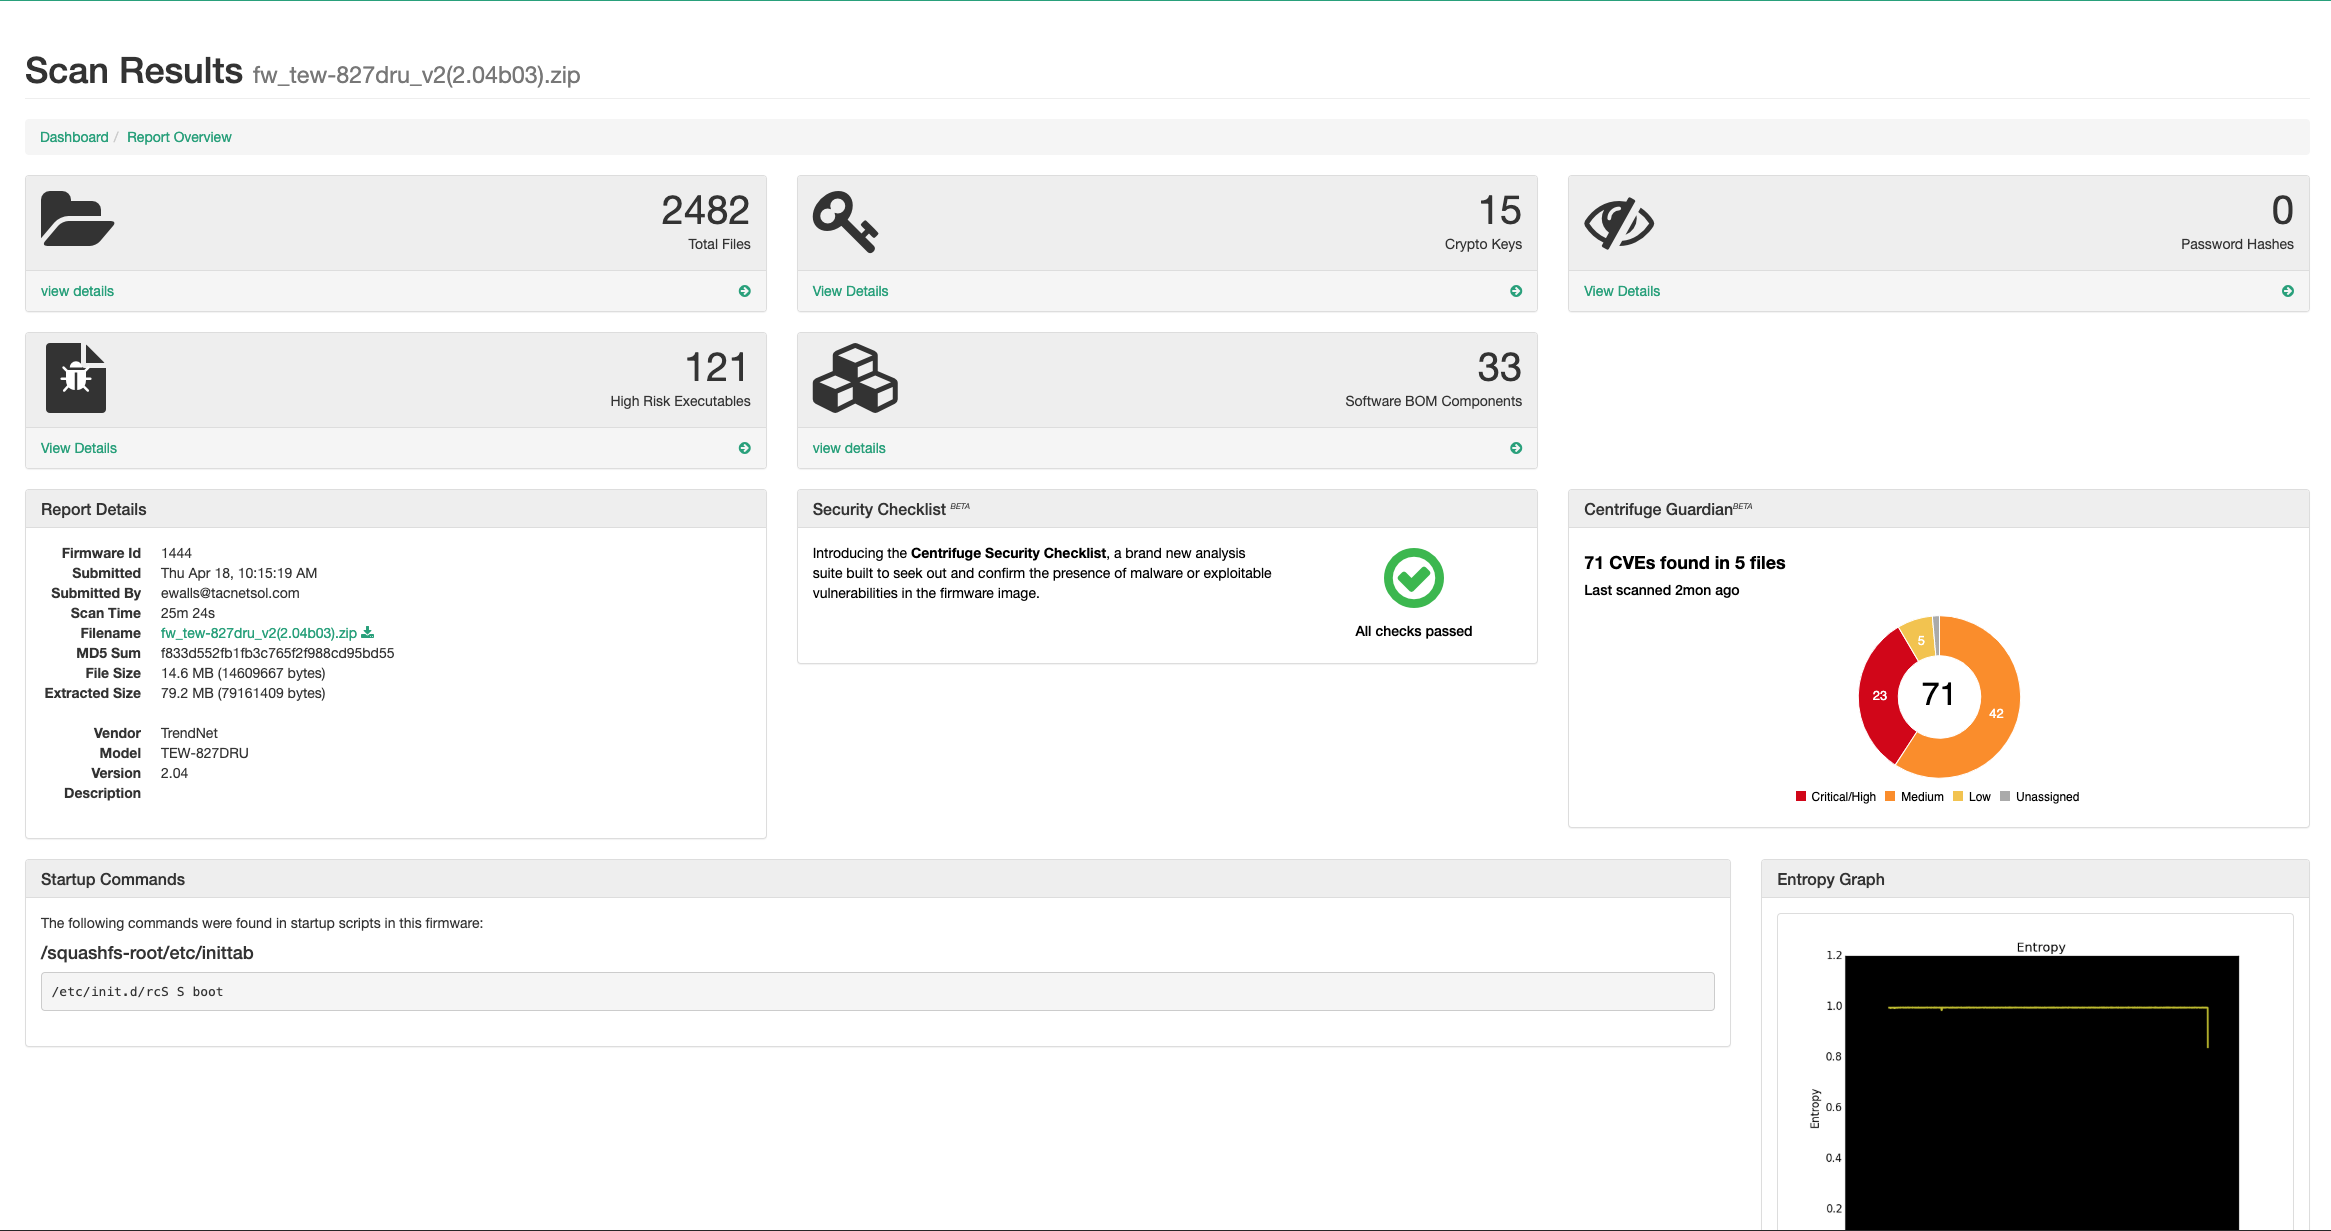Toggle Unassigned legend entry in CVE chart
The height and width of the screenshot is (1231, 2331).
[x=2040, y=797]
